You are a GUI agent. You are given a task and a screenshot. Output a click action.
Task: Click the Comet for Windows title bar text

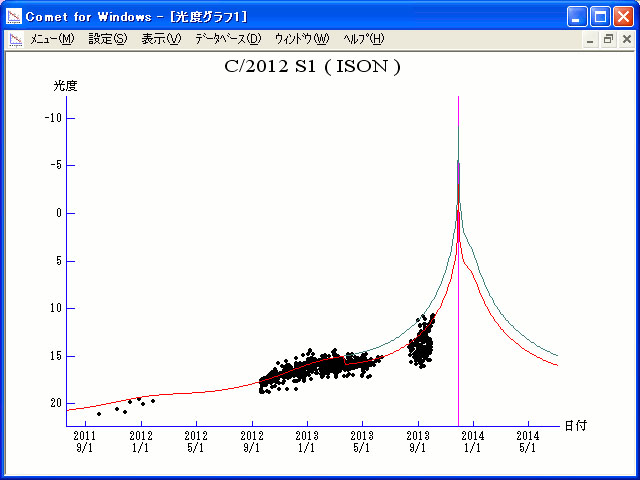click(137, 17)
